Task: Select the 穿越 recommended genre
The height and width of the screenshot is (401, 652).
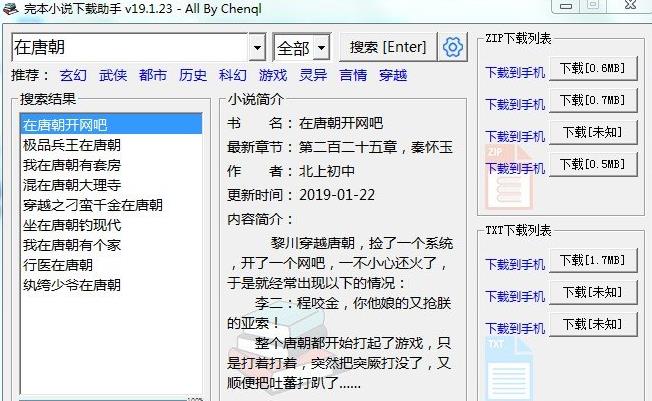Action: point(393,75)
